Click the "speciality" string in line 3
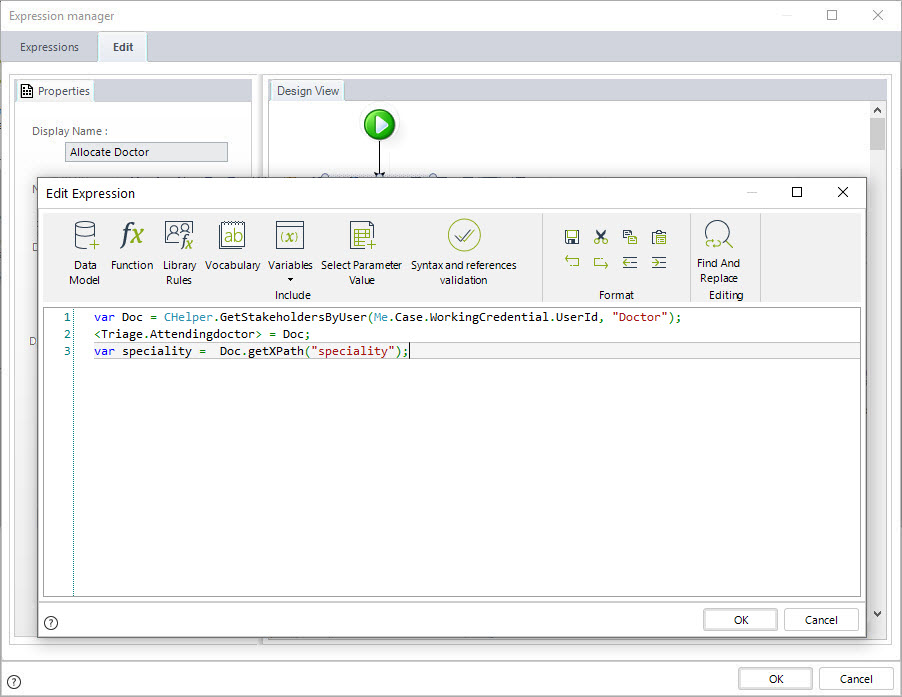 tap(353, 351)
